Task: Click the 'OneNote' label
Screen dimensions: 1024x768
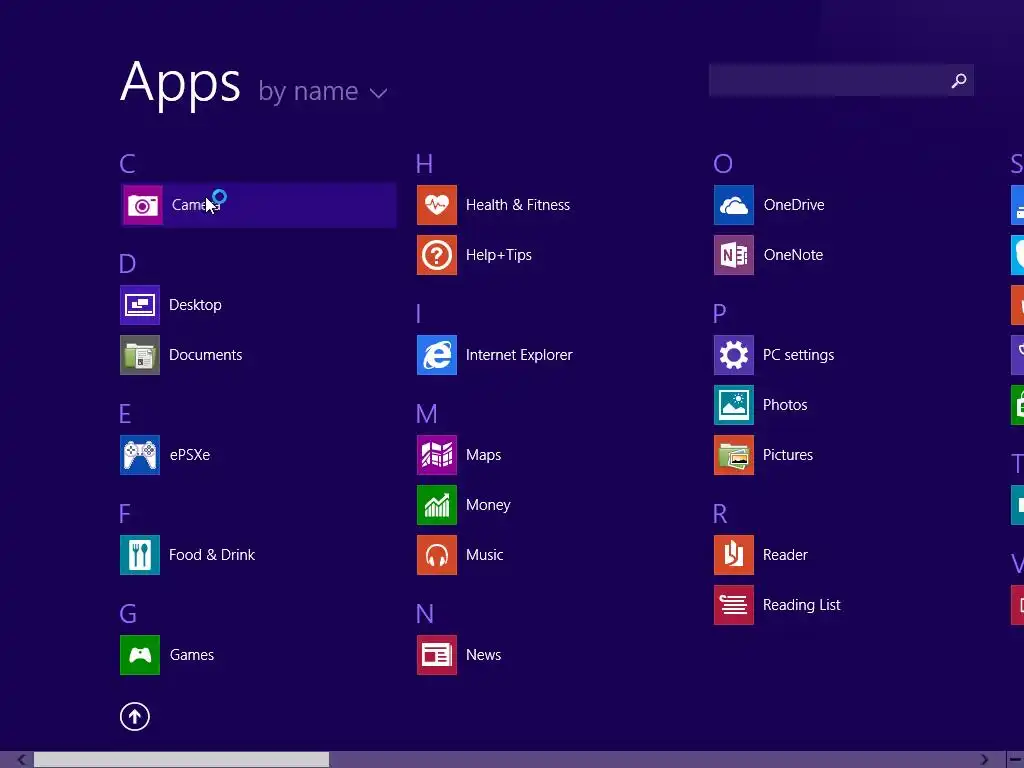Action: (x=793, y=255)
